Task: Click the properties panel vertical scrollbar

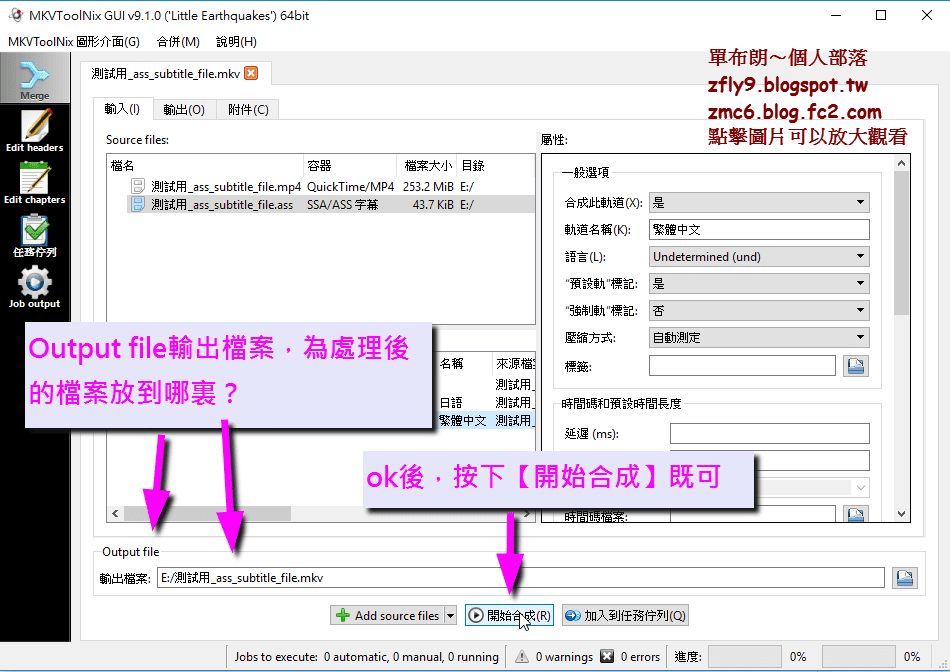Action: 901,243
